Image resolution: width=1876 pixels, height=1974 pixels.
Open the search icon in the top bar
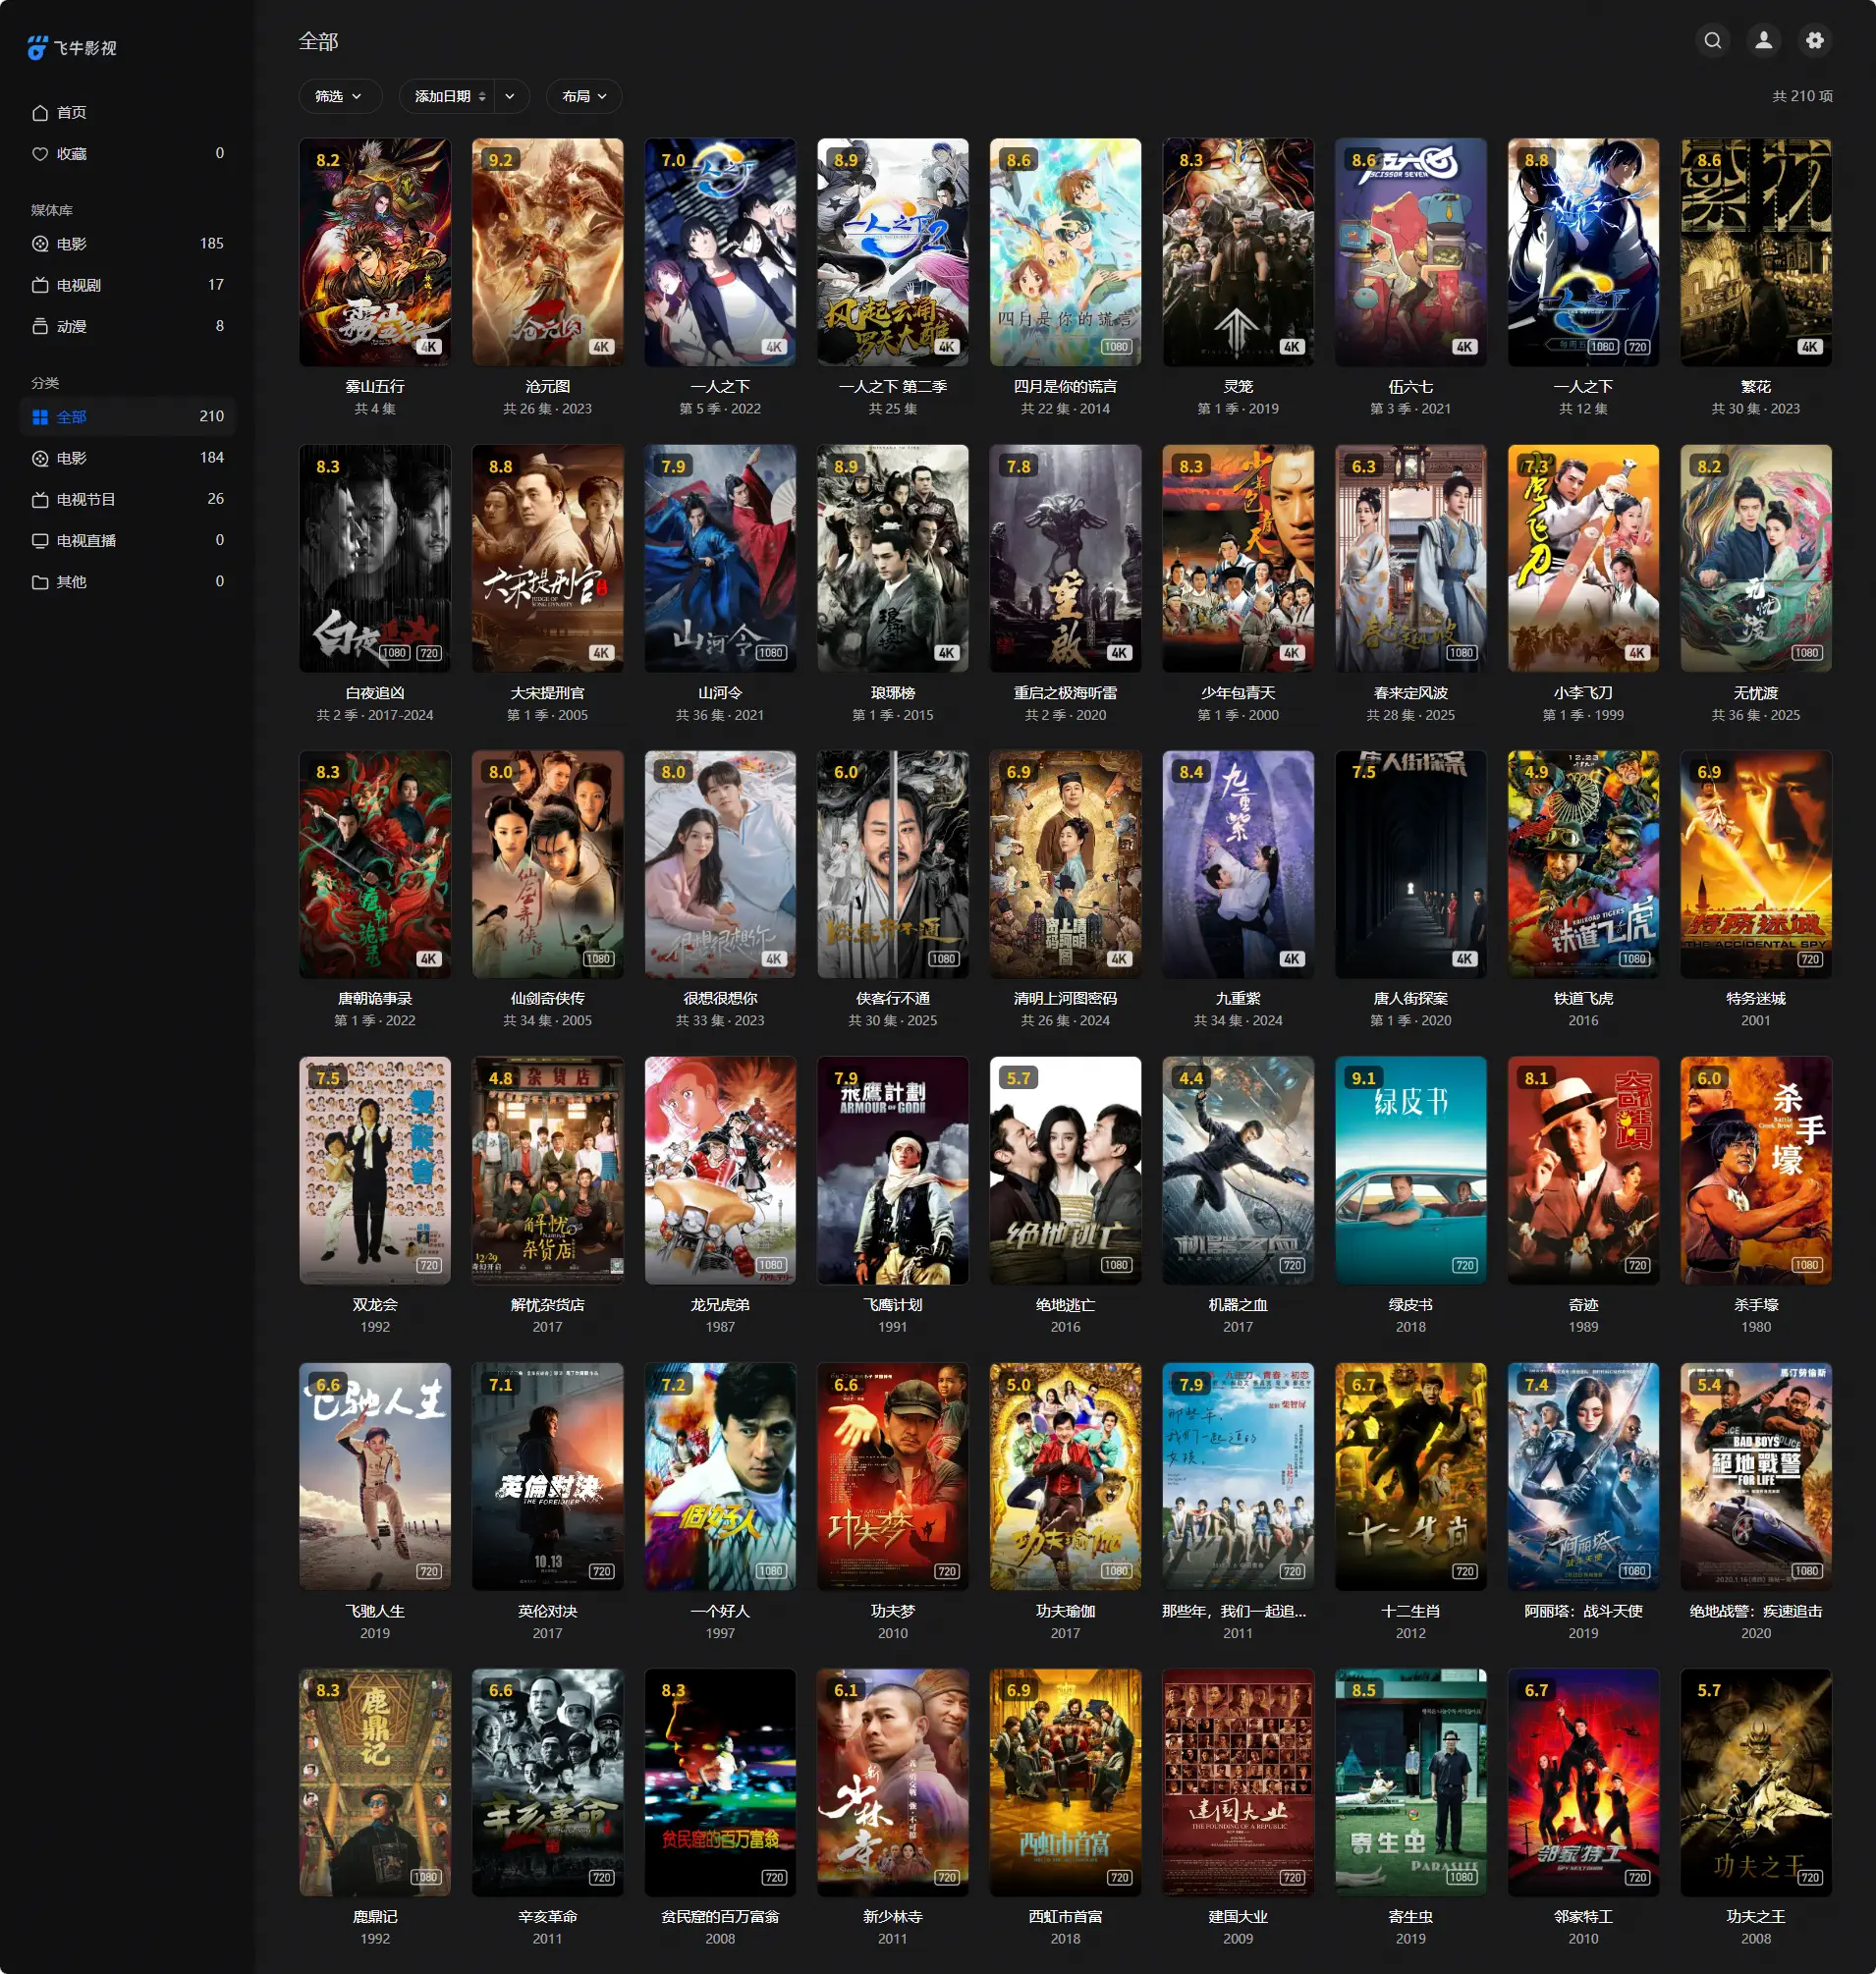pyautogui.click(x=1713, y=40)
